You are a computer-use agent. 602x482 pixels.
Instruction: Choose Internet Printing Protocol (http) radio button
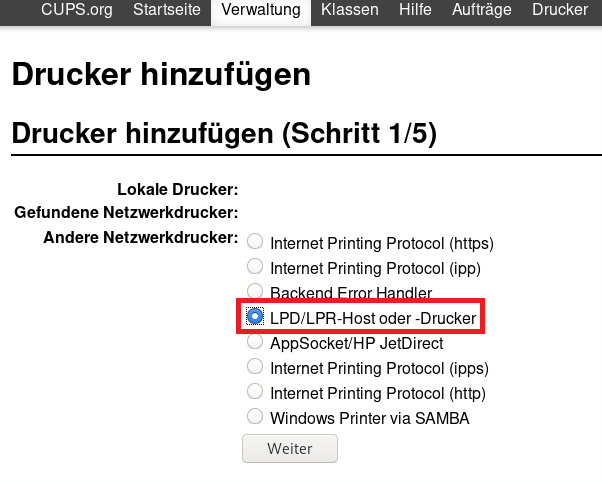255,392
